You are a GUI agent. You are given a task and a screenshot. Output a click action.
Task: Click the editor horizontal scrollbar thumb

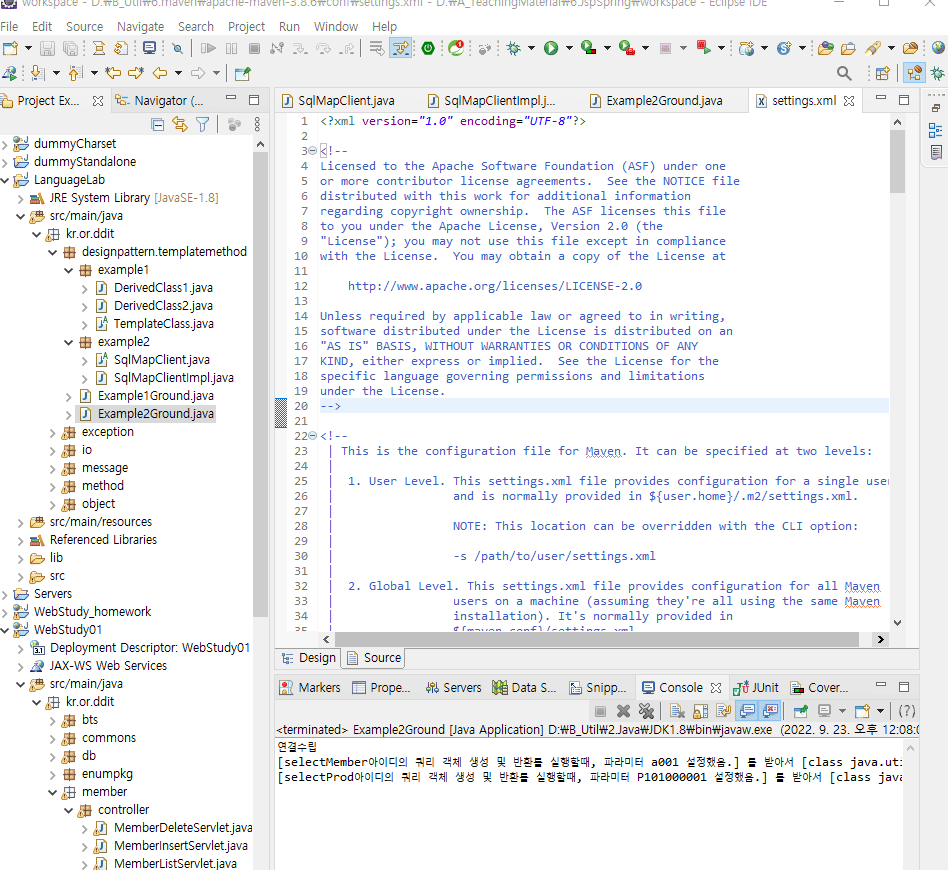[596, 639]
